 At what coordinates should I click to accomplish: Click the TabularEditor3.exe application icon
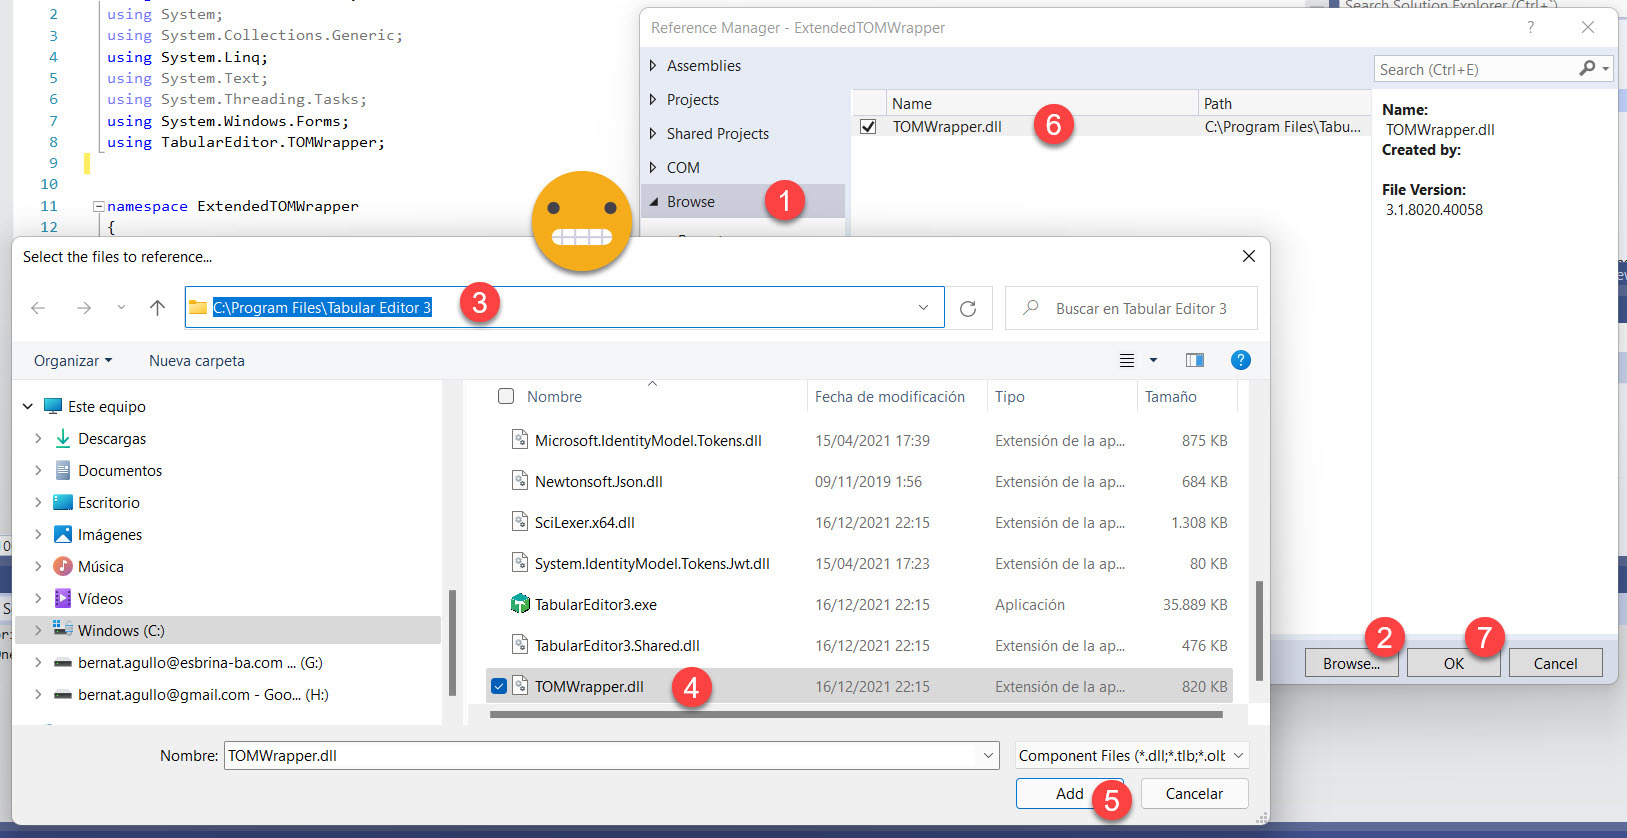520,605
